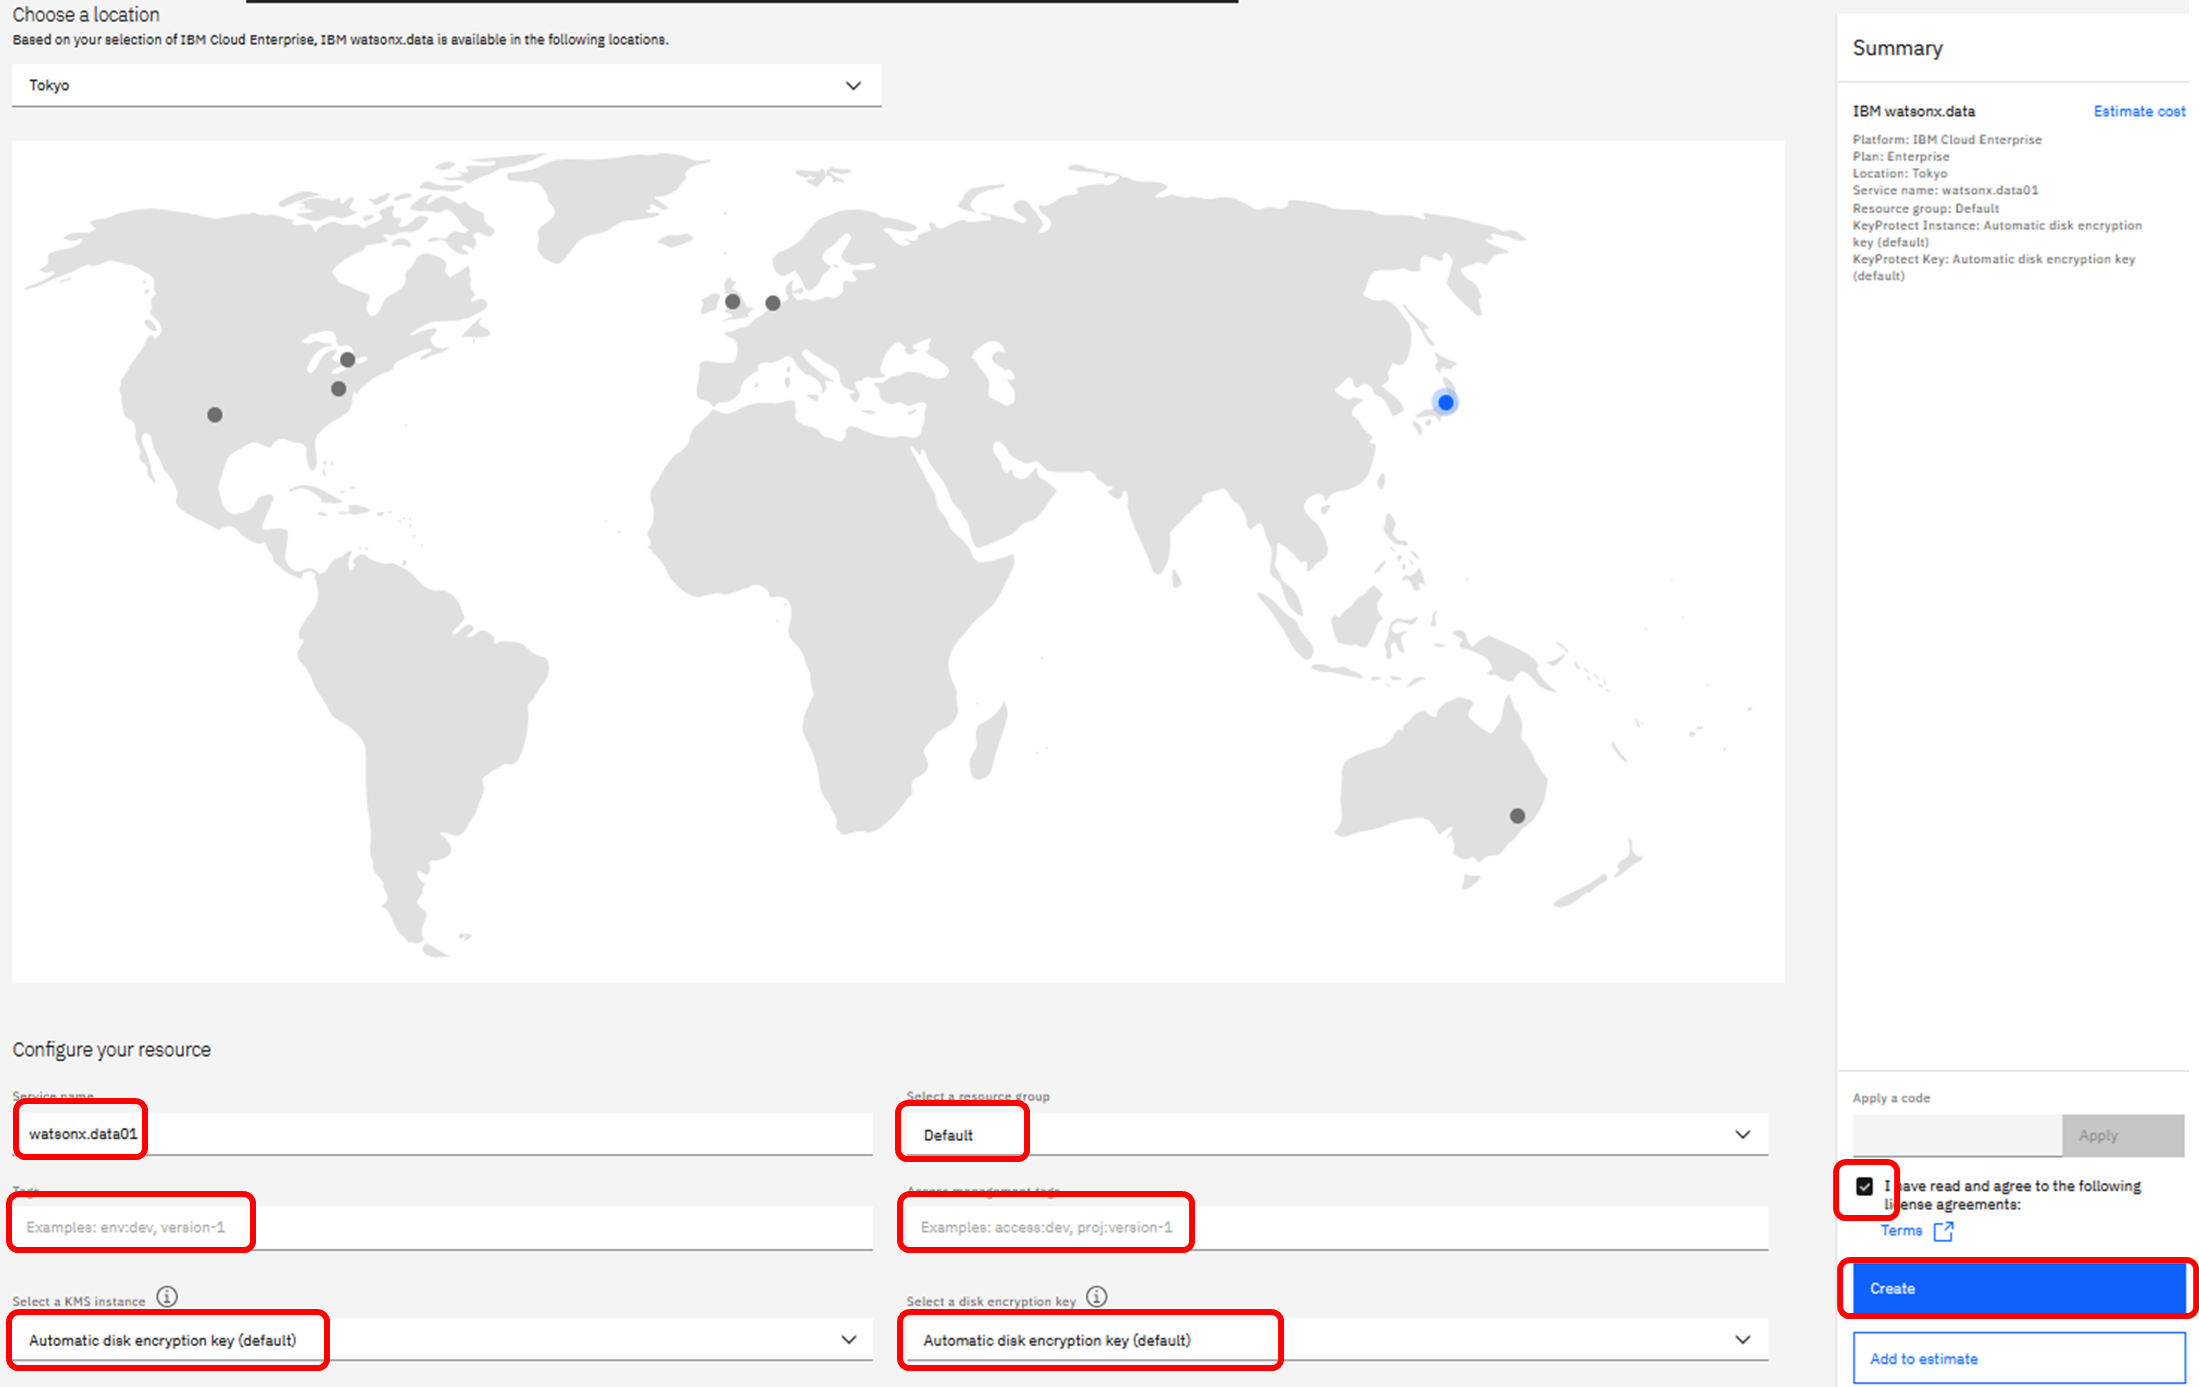
Task: Expand the resource group Default dropdown
Action: [1336, 1135]
